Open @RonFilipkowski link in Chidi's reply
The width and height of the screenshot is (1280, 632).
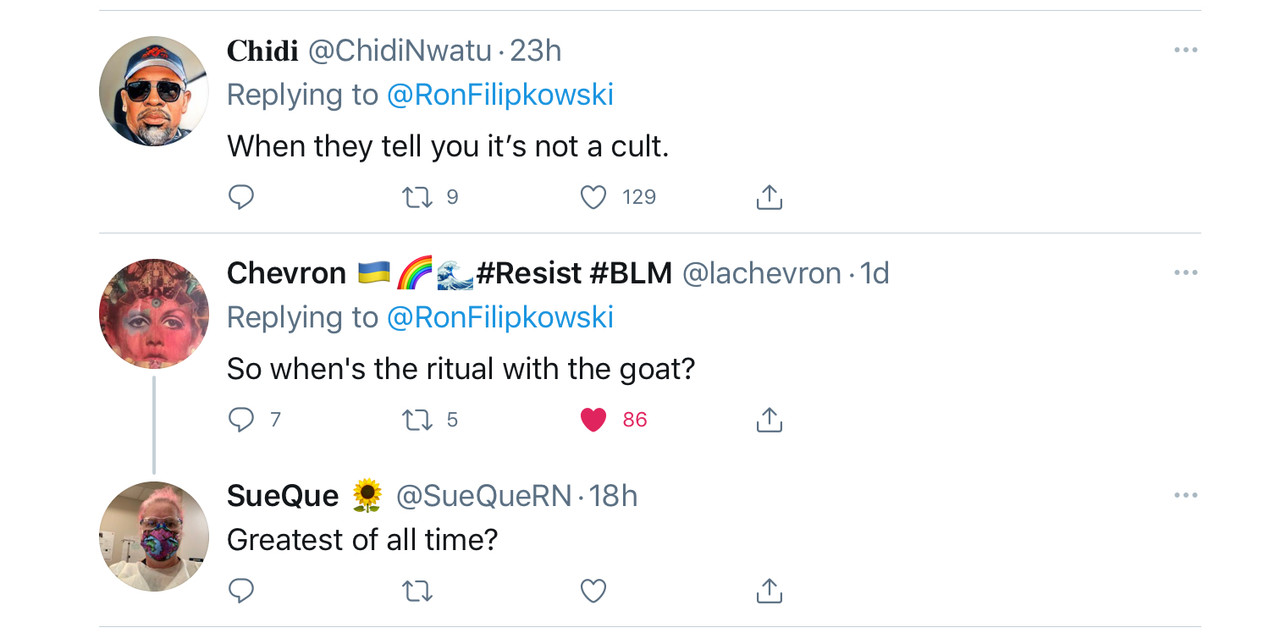click(499, 95)
